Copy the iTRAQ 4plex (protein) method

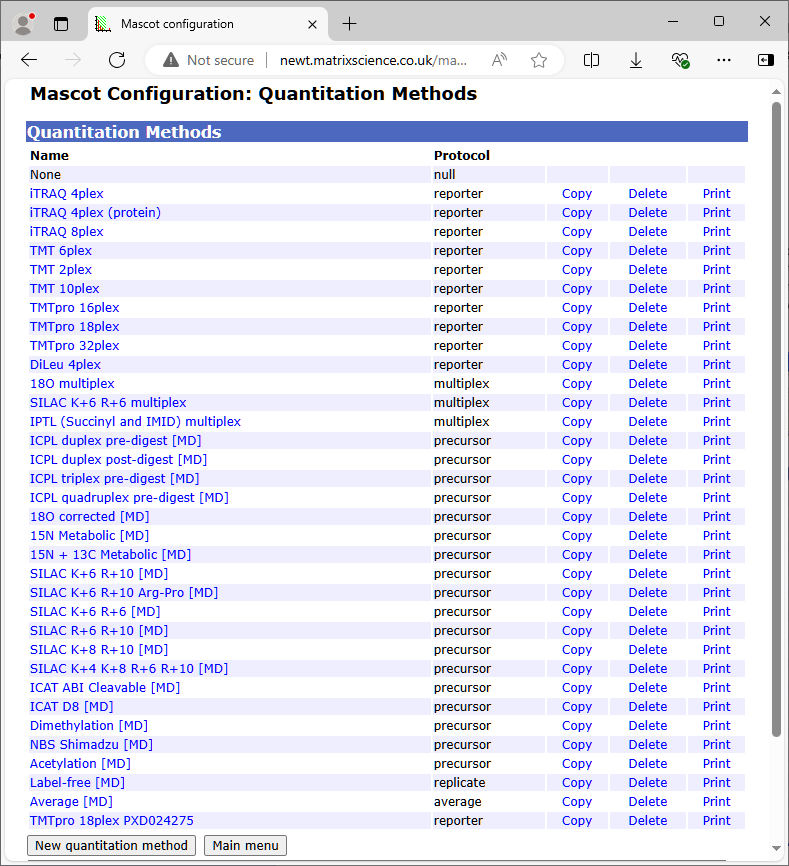coord(577,213)
